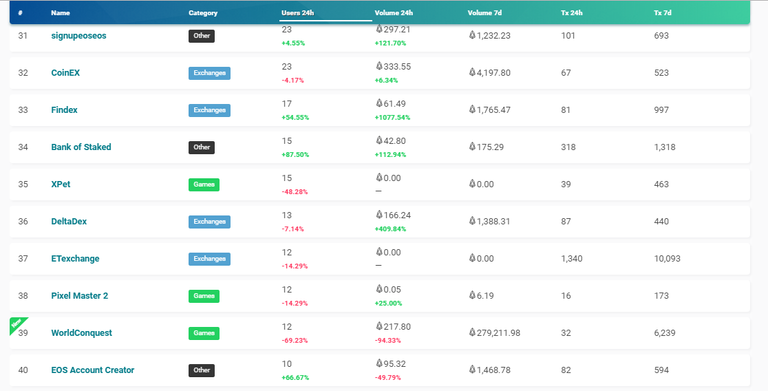Click the 6,239 Tx 7d value
Viewport: 768px width, 391px height.
(x=665, y=333)
